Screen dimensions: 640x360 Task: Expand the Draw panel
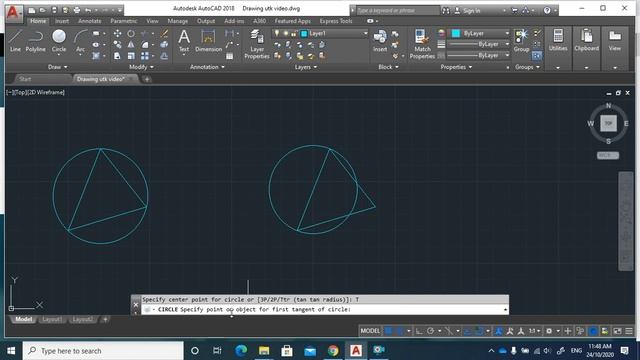pyautogui.click(x=58, y=67)
